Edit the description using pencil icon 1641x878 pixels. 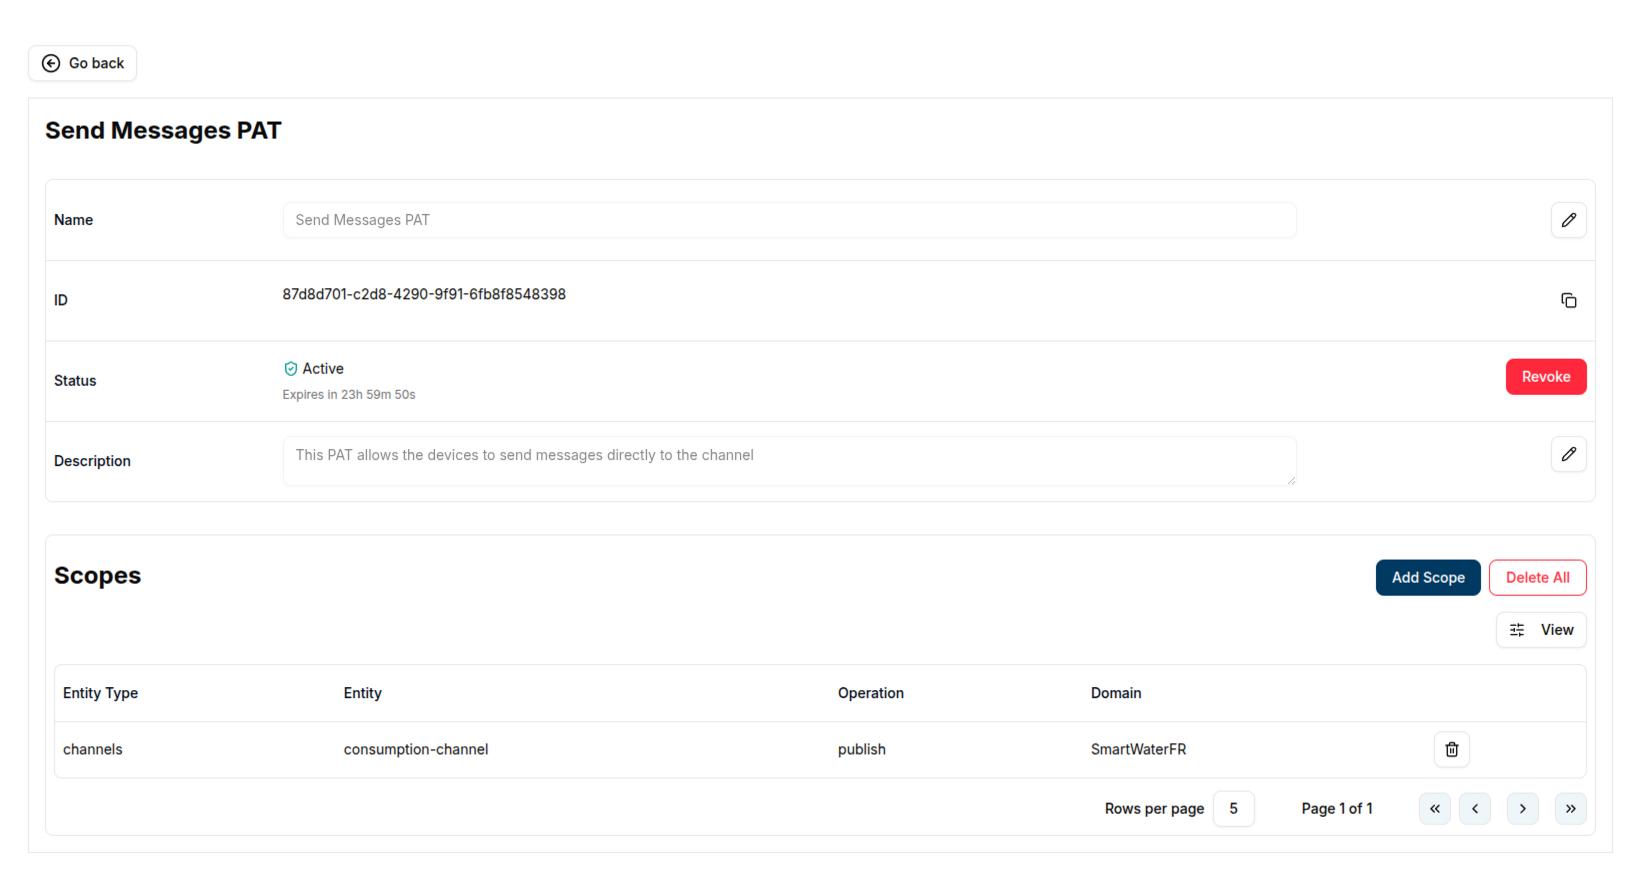(x=1568, y=455)
